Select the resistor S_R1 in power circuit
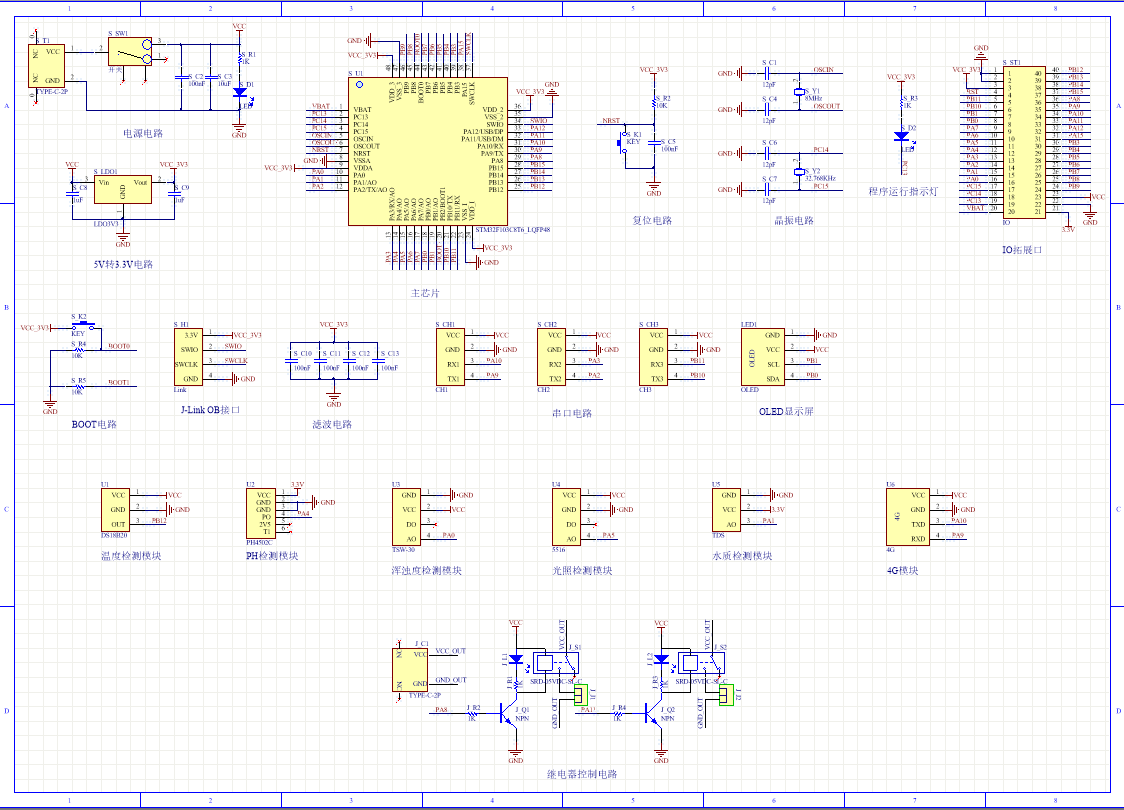Viewport: 1124px width, 810px height. [x=239, y=59]
